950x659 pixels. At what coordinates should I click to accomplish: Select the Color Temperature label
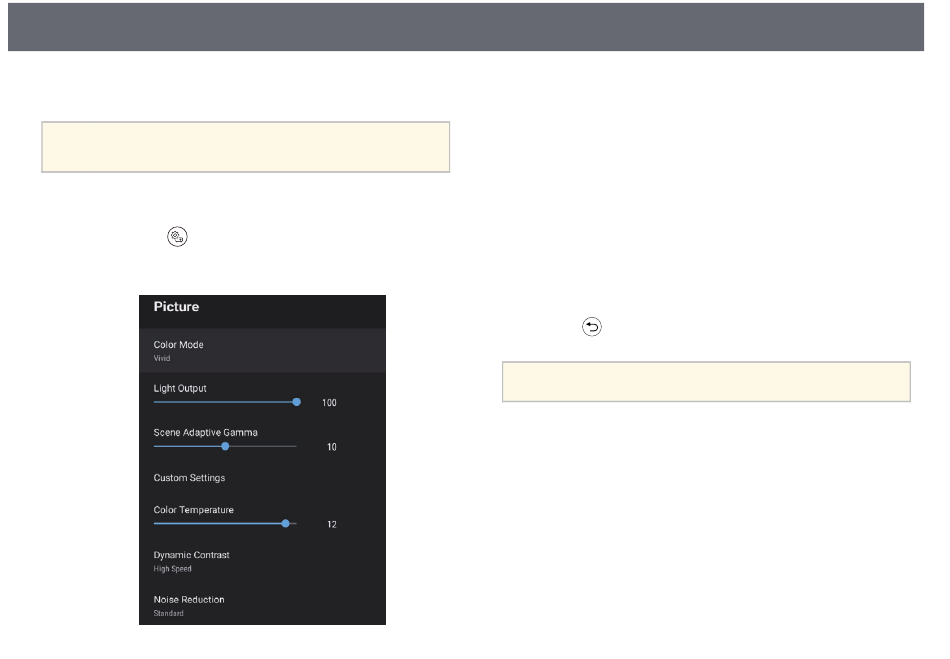[193, 510]
